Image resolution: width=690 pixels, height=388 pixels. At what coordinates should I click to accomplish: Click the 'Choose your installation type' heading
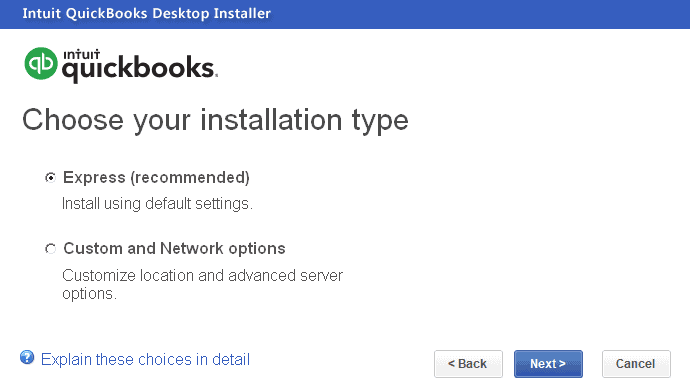(x=215, y=121)
